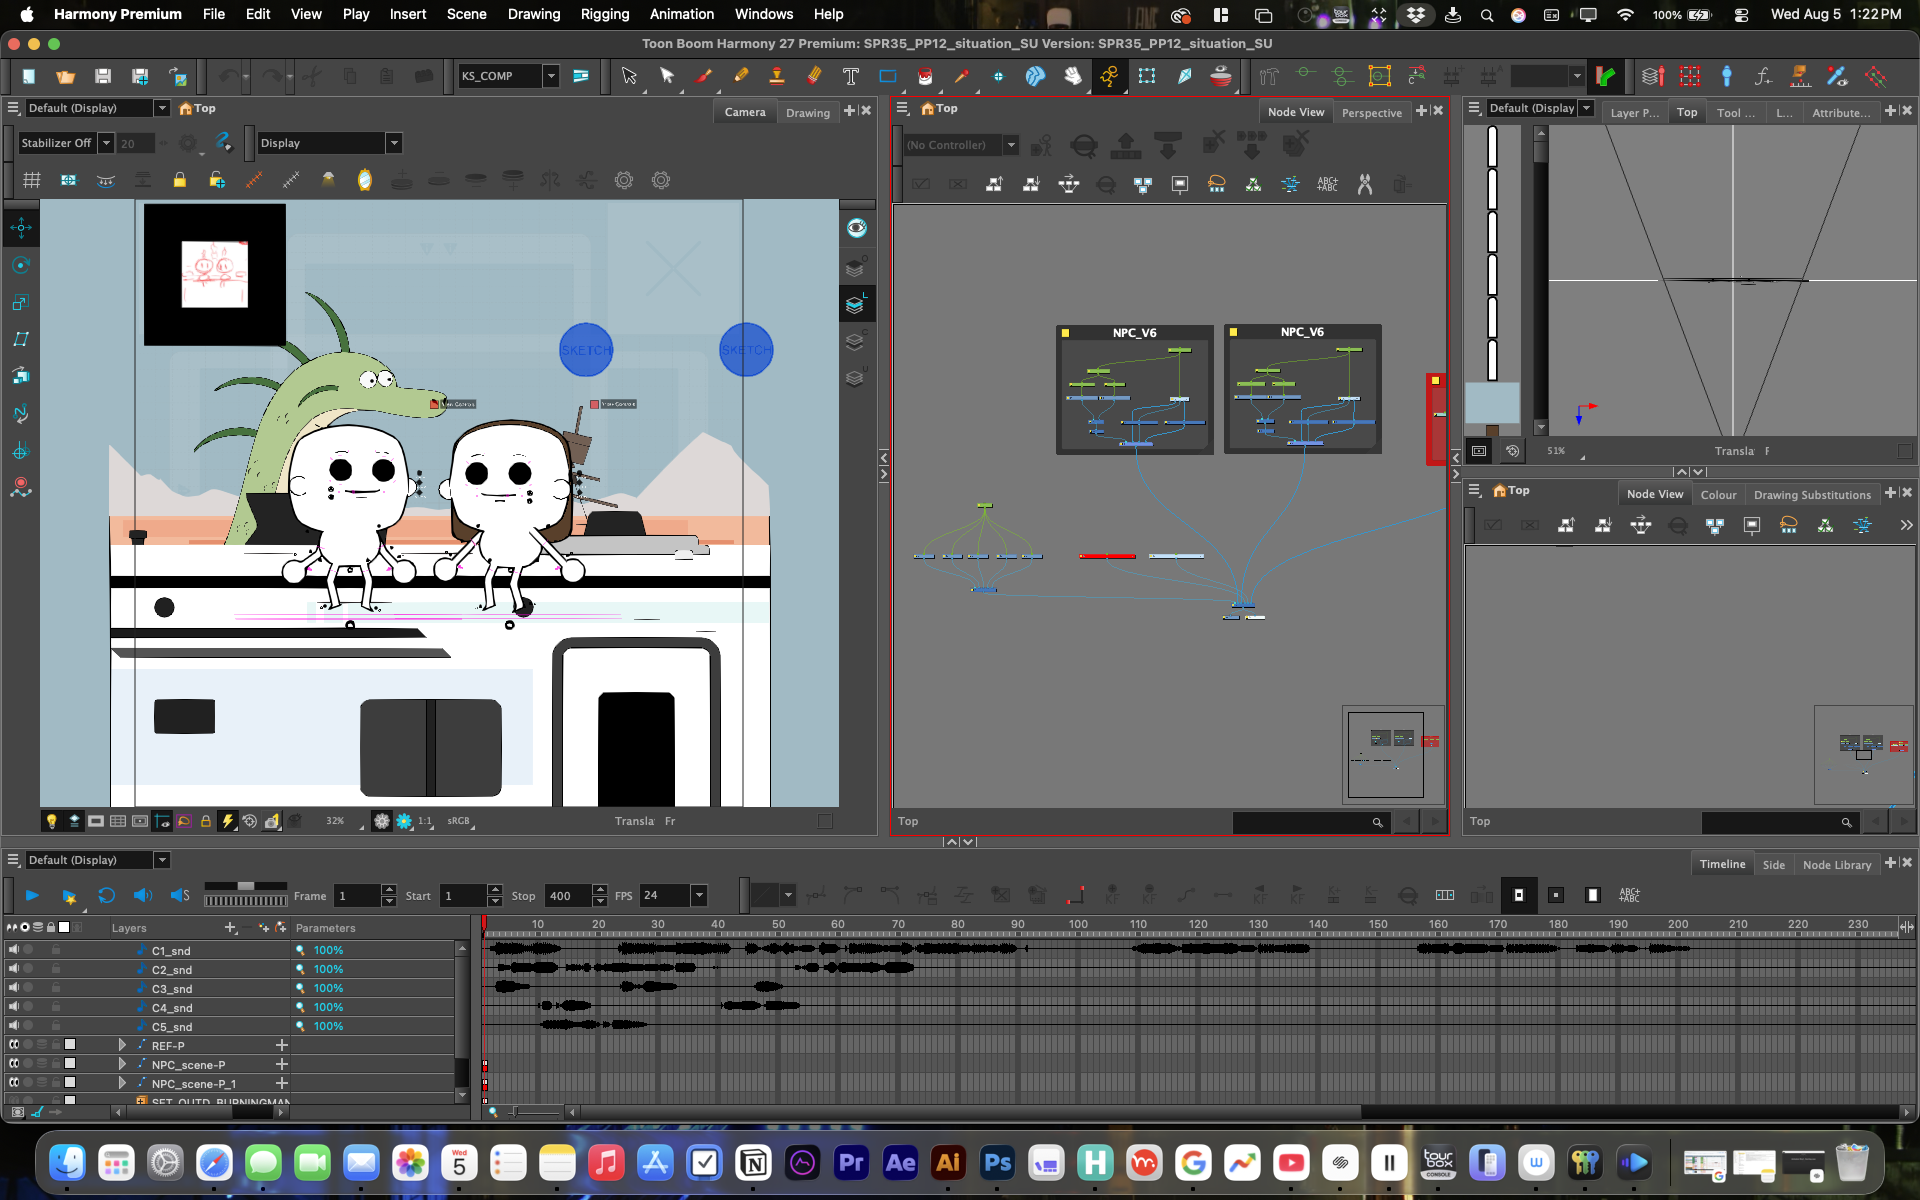The image size is (1920, 1200).
Task: Toggle visibility of REF-P layer
Action: (x=14, y=1044)
